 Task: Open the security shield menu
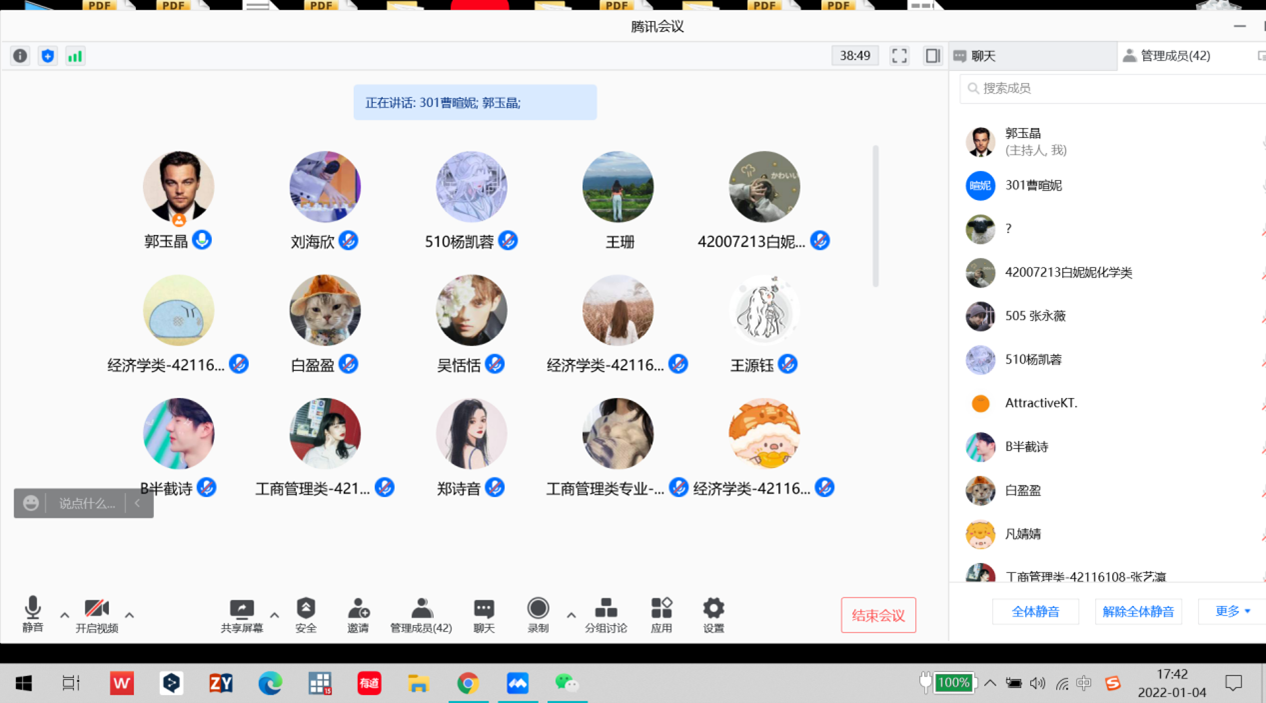[x=306, y=610]
